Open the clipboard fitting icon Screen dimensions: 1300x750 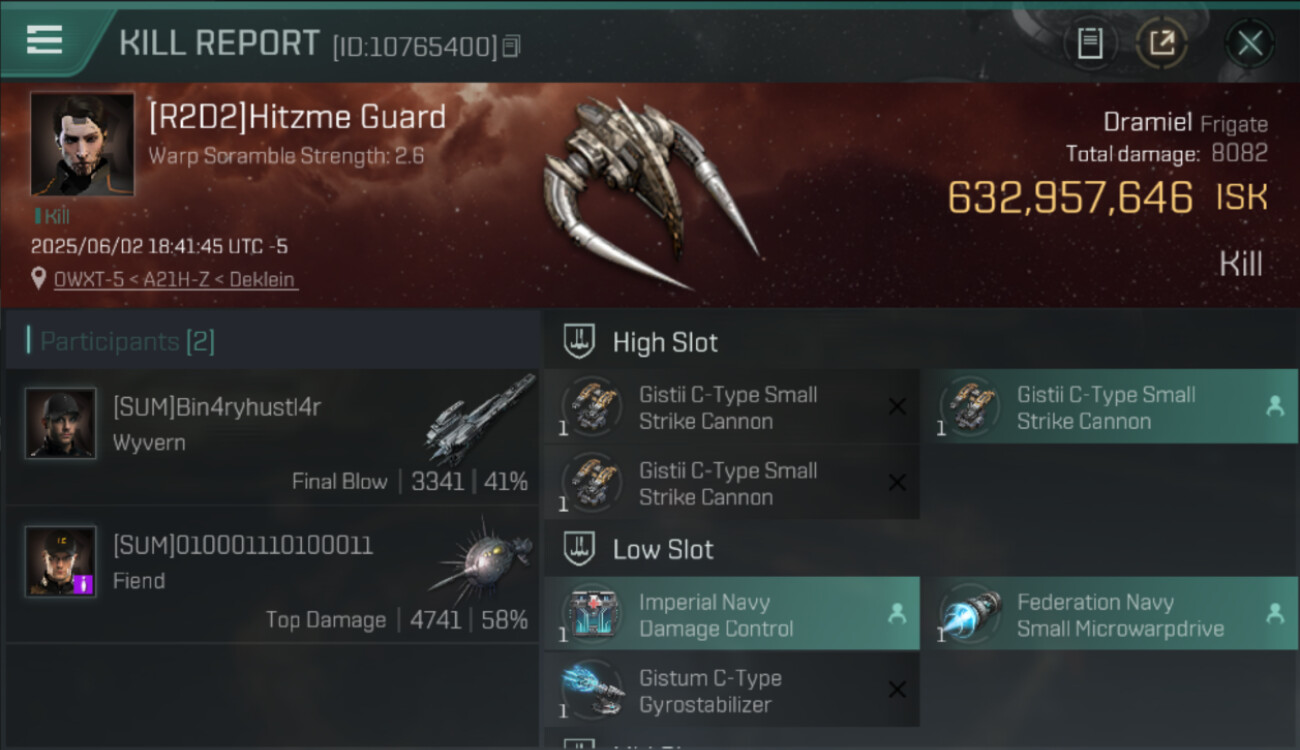[x=1090, y=43]
